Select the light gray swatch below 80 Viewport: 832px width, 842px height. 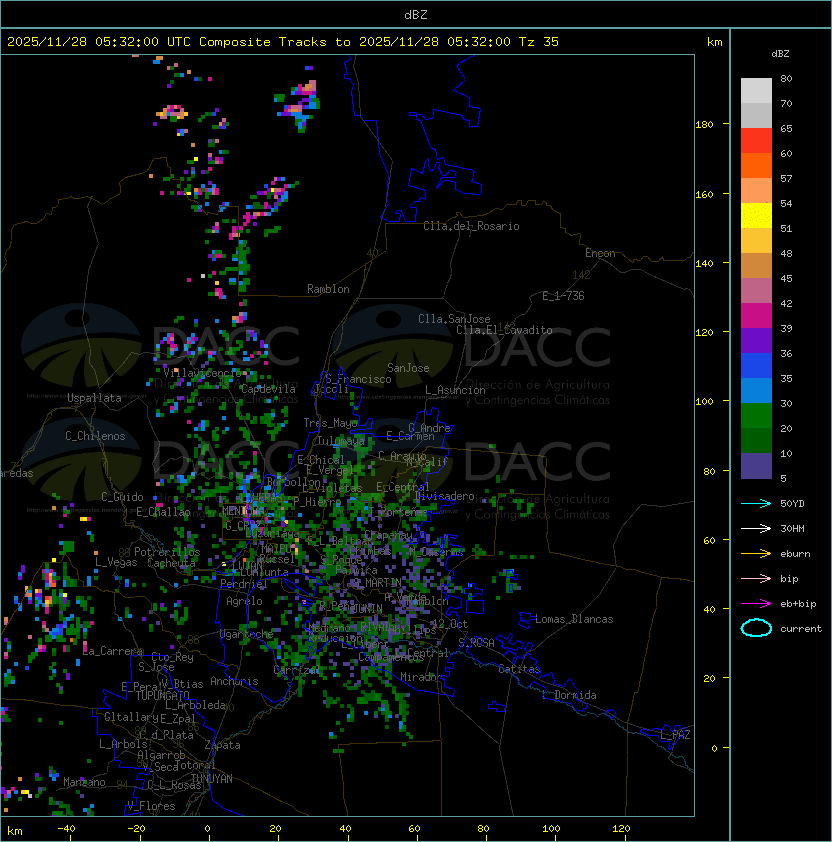point(756,90)
